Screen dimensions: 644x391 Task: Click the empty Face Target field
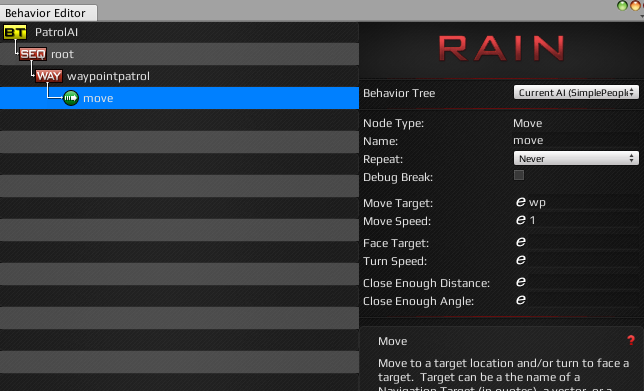[584, 242]
